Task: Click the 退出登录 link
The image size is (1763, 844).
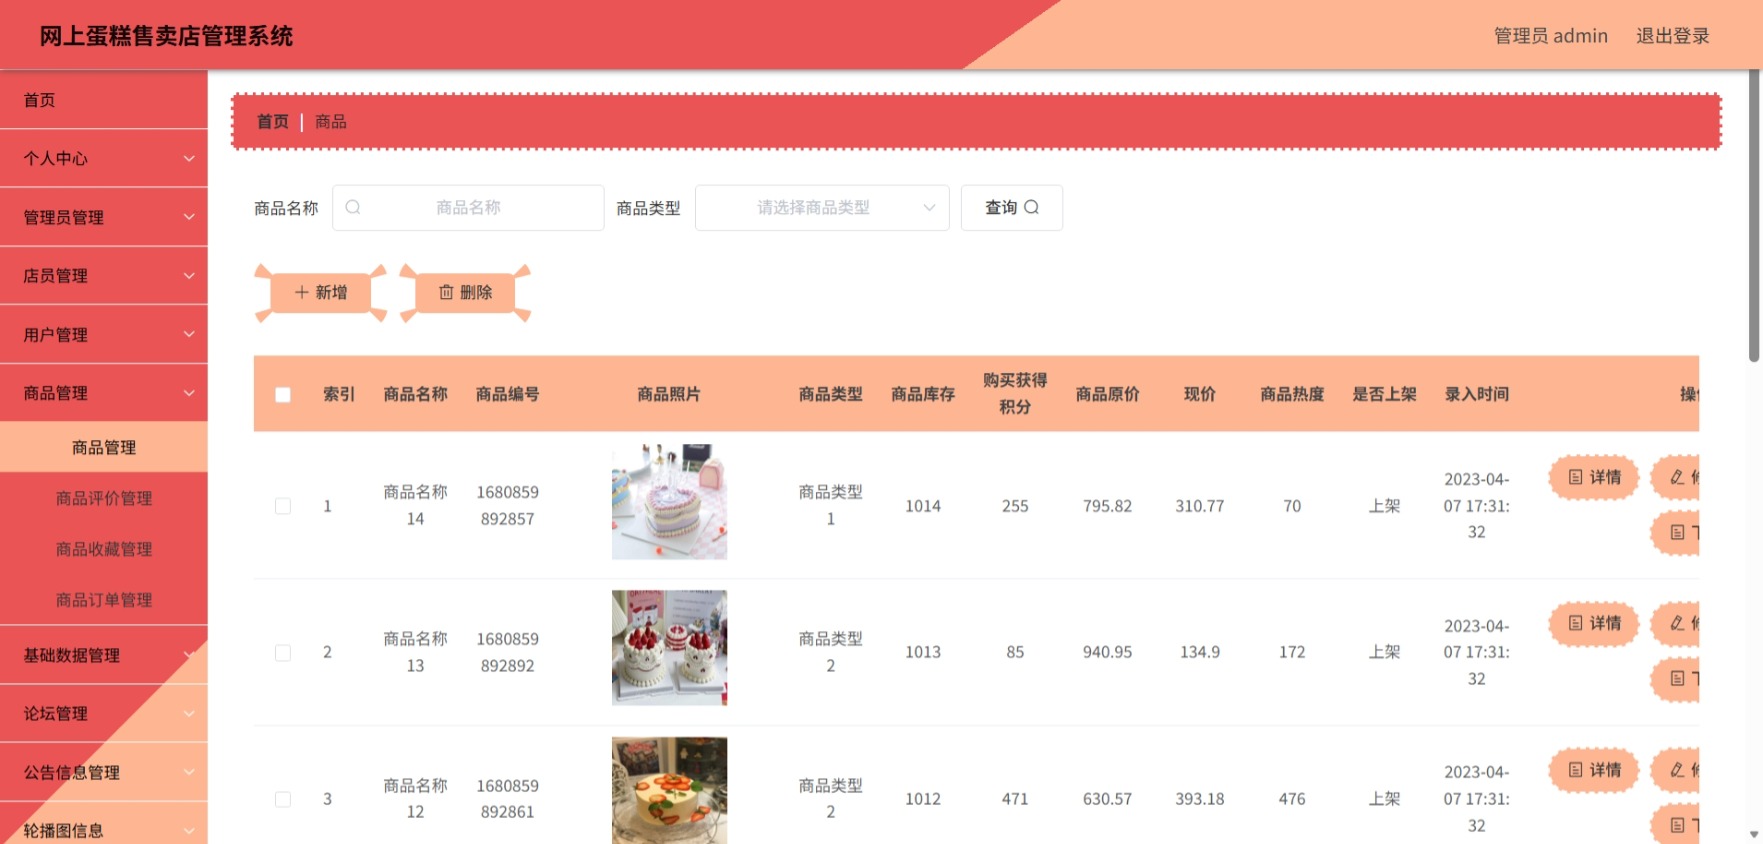Action: tap(1672, 36)
